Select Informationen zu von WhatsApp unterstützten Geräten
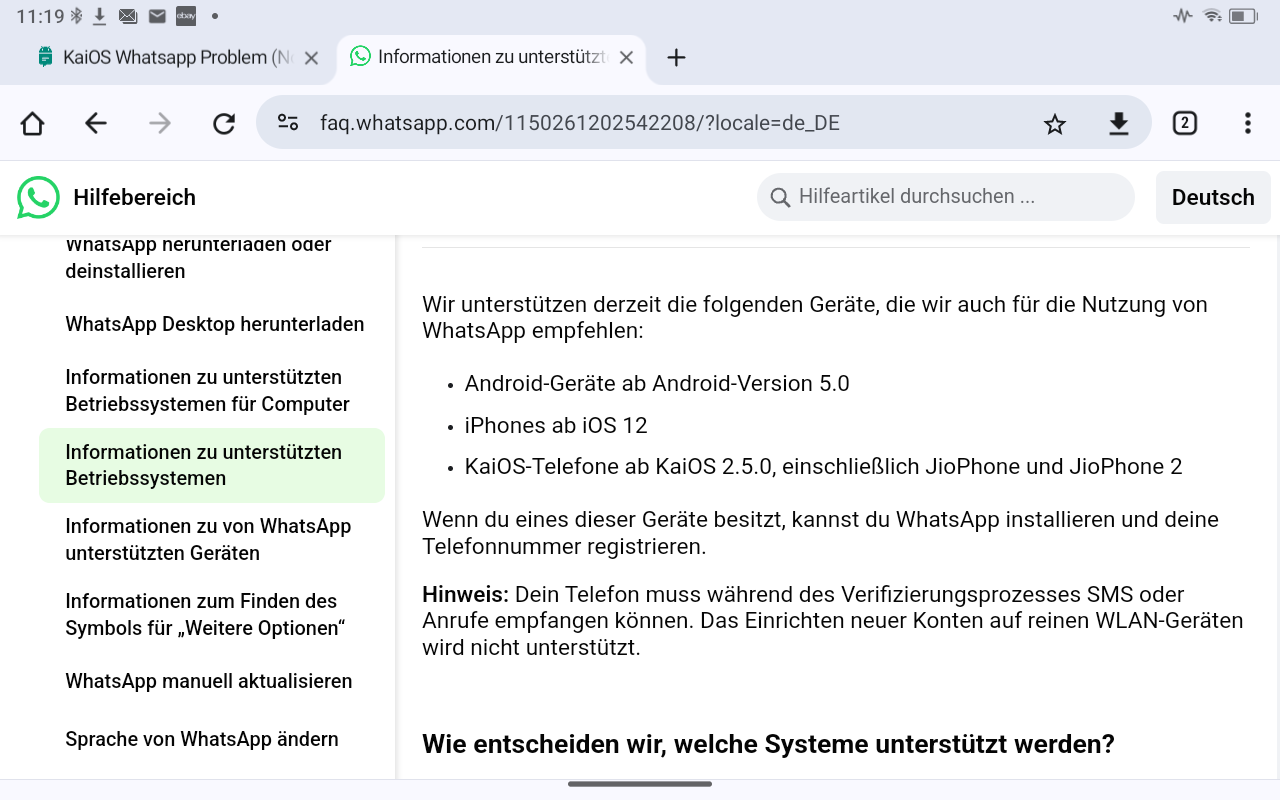The width and height of the screenshot is (1280, 800). coord(208,539)
